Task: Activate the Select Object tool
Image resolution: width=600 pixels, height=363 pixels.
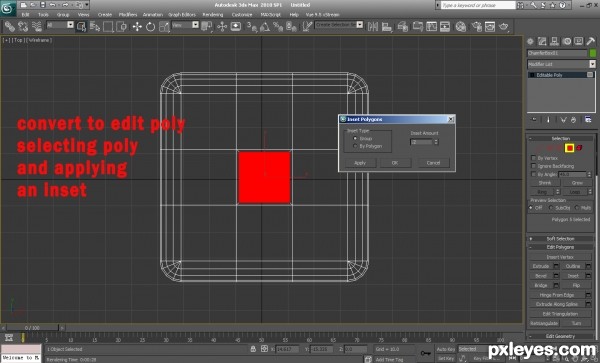Action: 81,26
